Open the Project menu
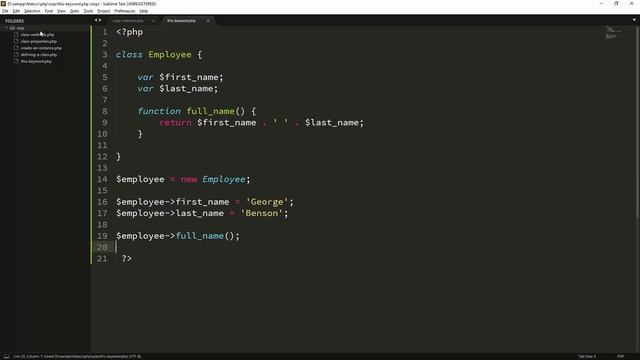This screenshot has width=640, height=360. coord(104,11)
